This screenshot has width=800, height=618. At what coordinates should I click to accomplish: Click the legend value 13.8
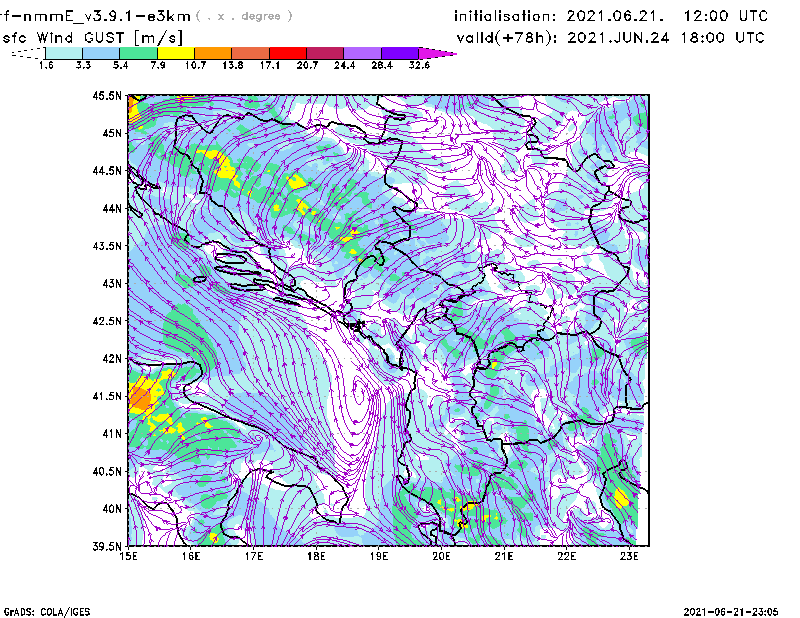233,65
